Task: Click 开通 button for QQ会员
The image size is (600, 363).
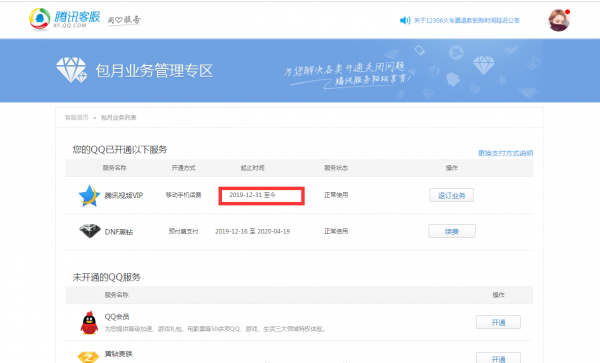Action: point(498,322)
